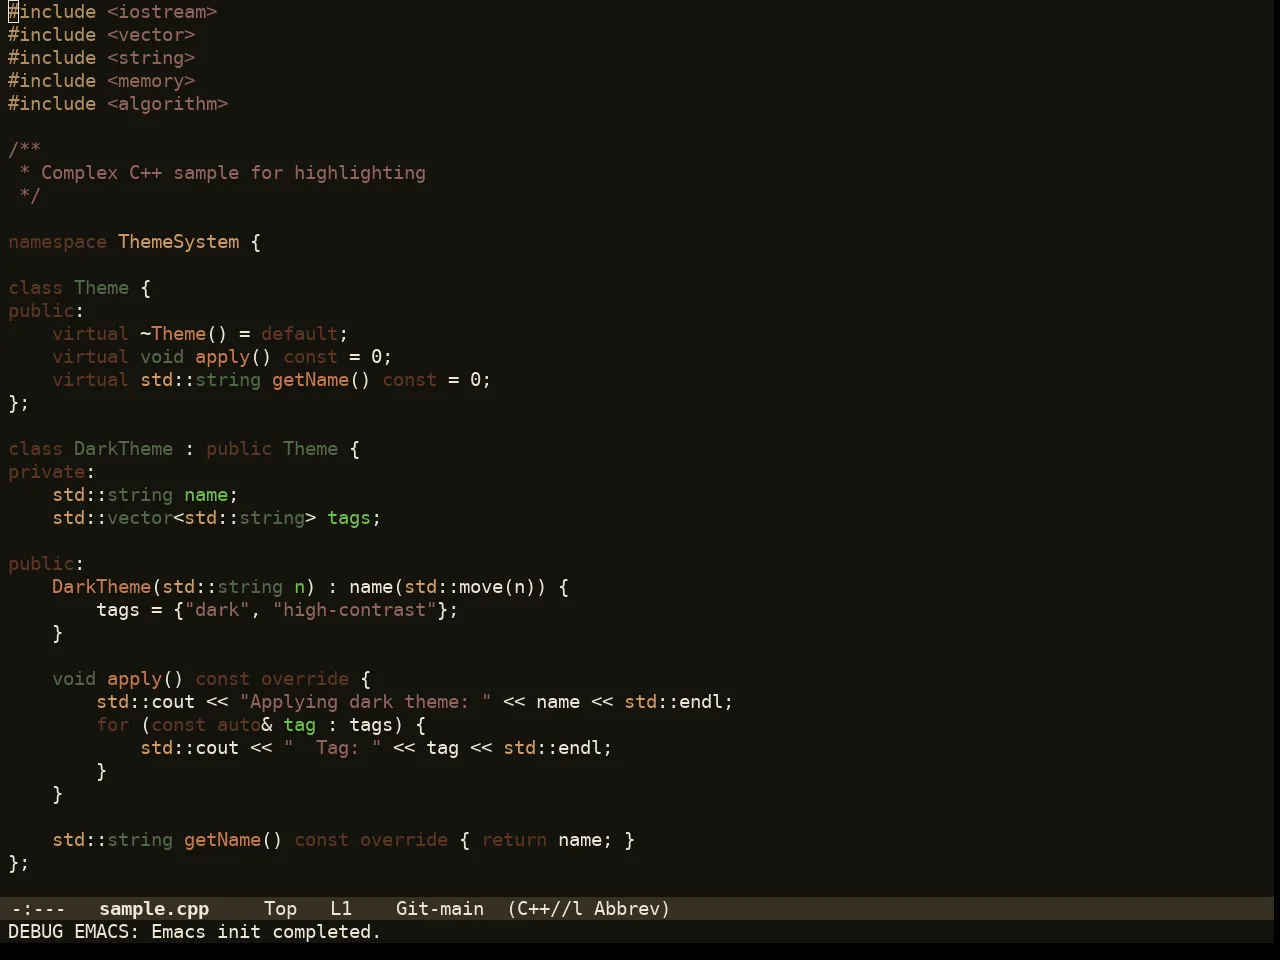Viewport: 1280px width, 960px height.
Task: Click the 'Emacs init completed.' echo area message
Action: 266,932
